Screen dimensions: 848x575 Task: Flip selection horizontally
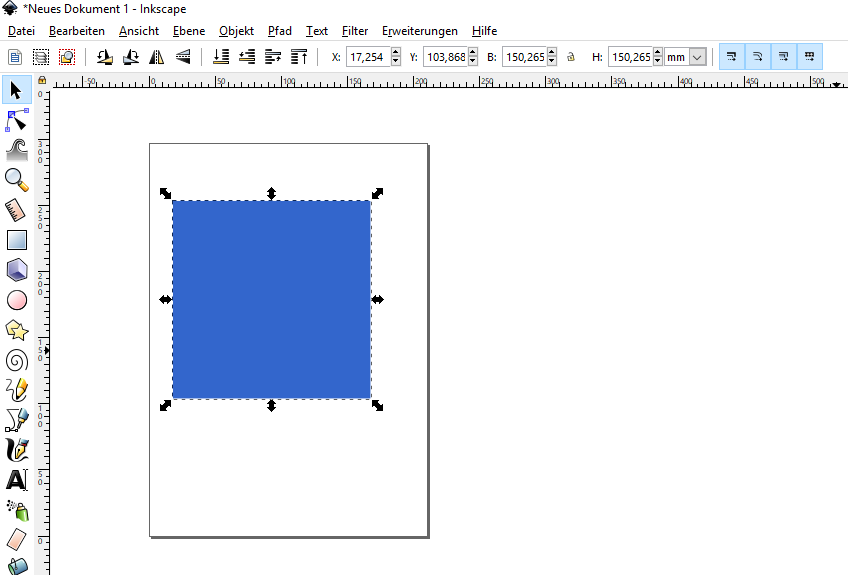pyautogui.click(x=157, y=57)
